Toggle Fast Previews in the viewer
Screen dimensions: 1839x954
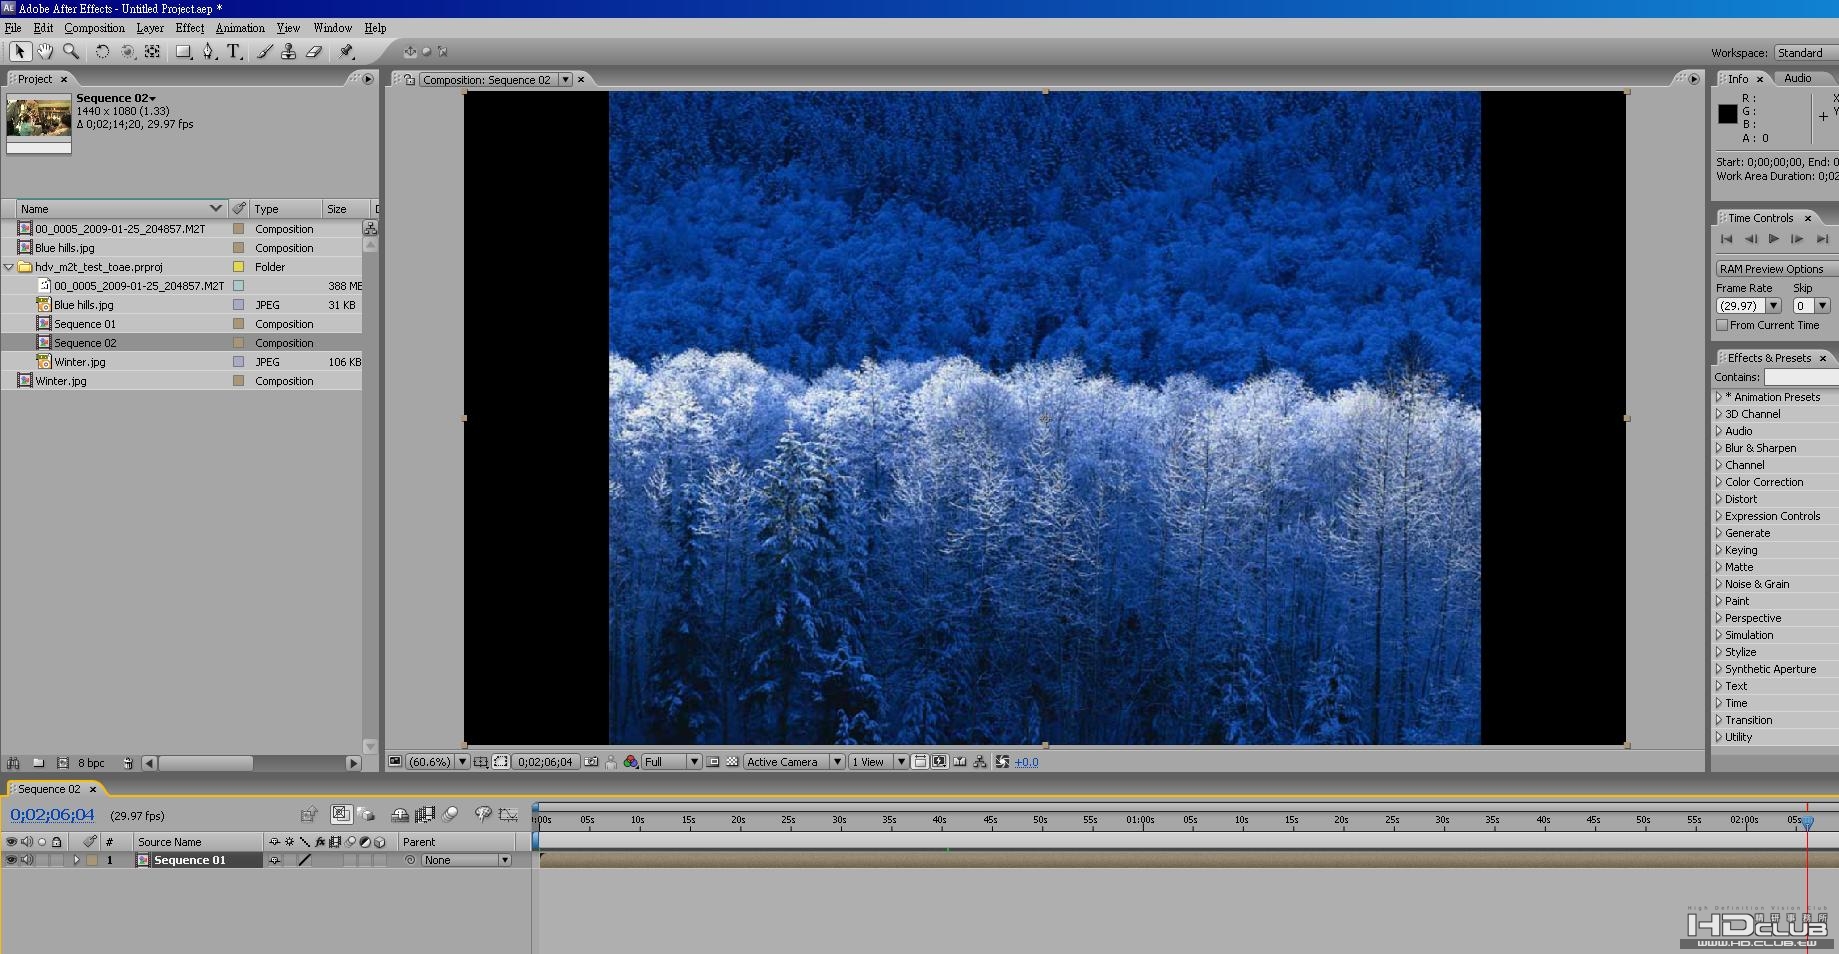[940, 762]
